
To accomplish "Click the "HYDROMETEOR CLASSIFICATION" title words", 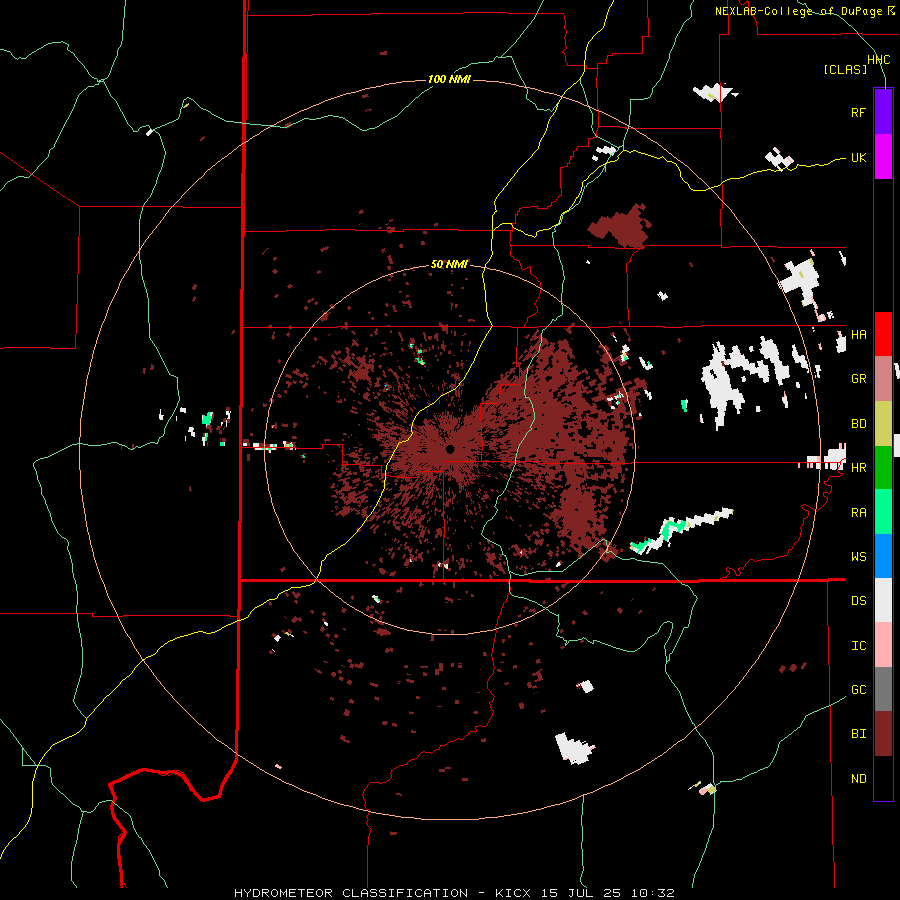I will click(351, 893).
